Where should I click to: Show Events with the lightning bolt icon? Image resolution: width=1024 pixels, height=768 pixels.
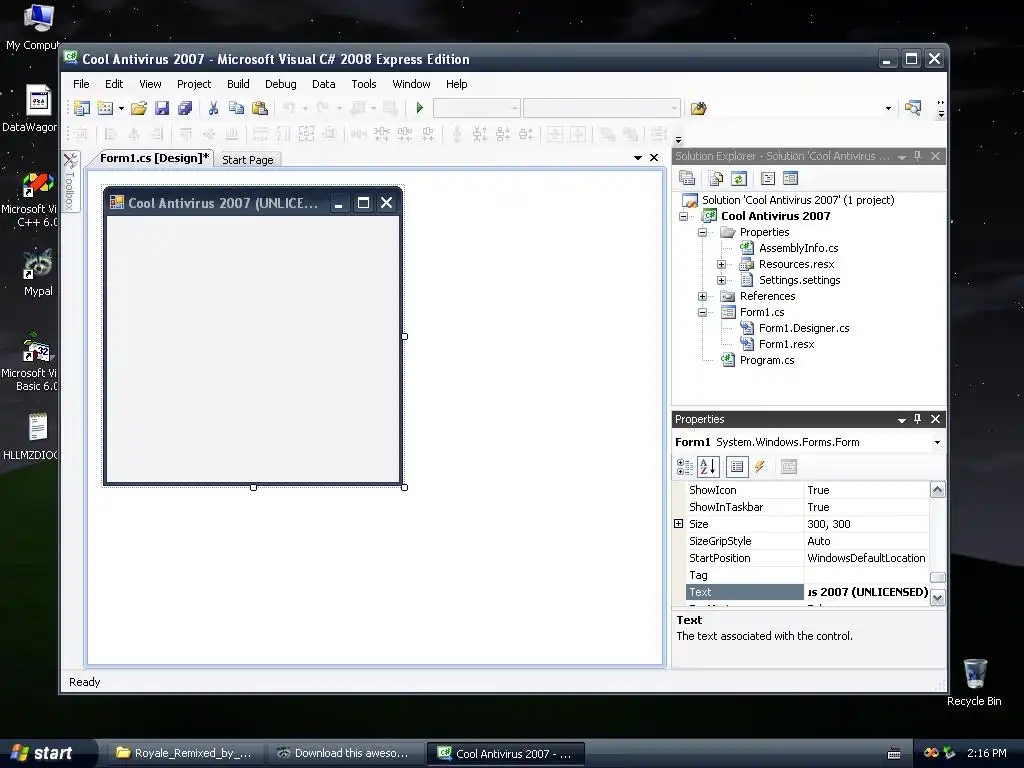tap(760, 467)
